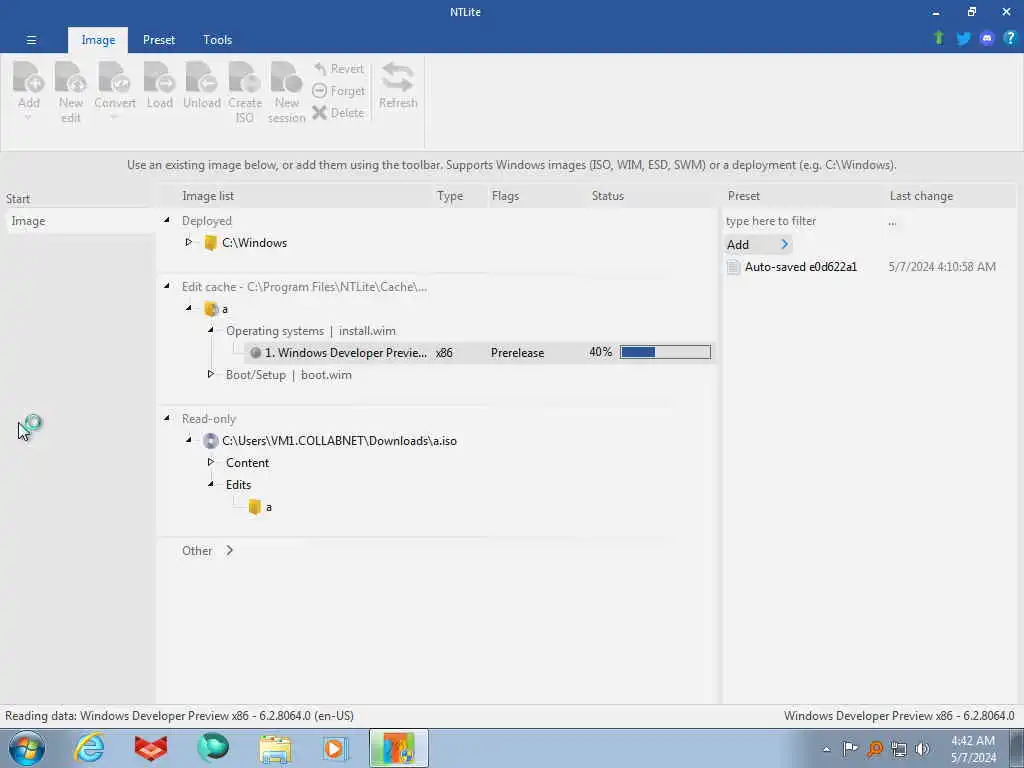Click the Type column header

pos(449,196)
